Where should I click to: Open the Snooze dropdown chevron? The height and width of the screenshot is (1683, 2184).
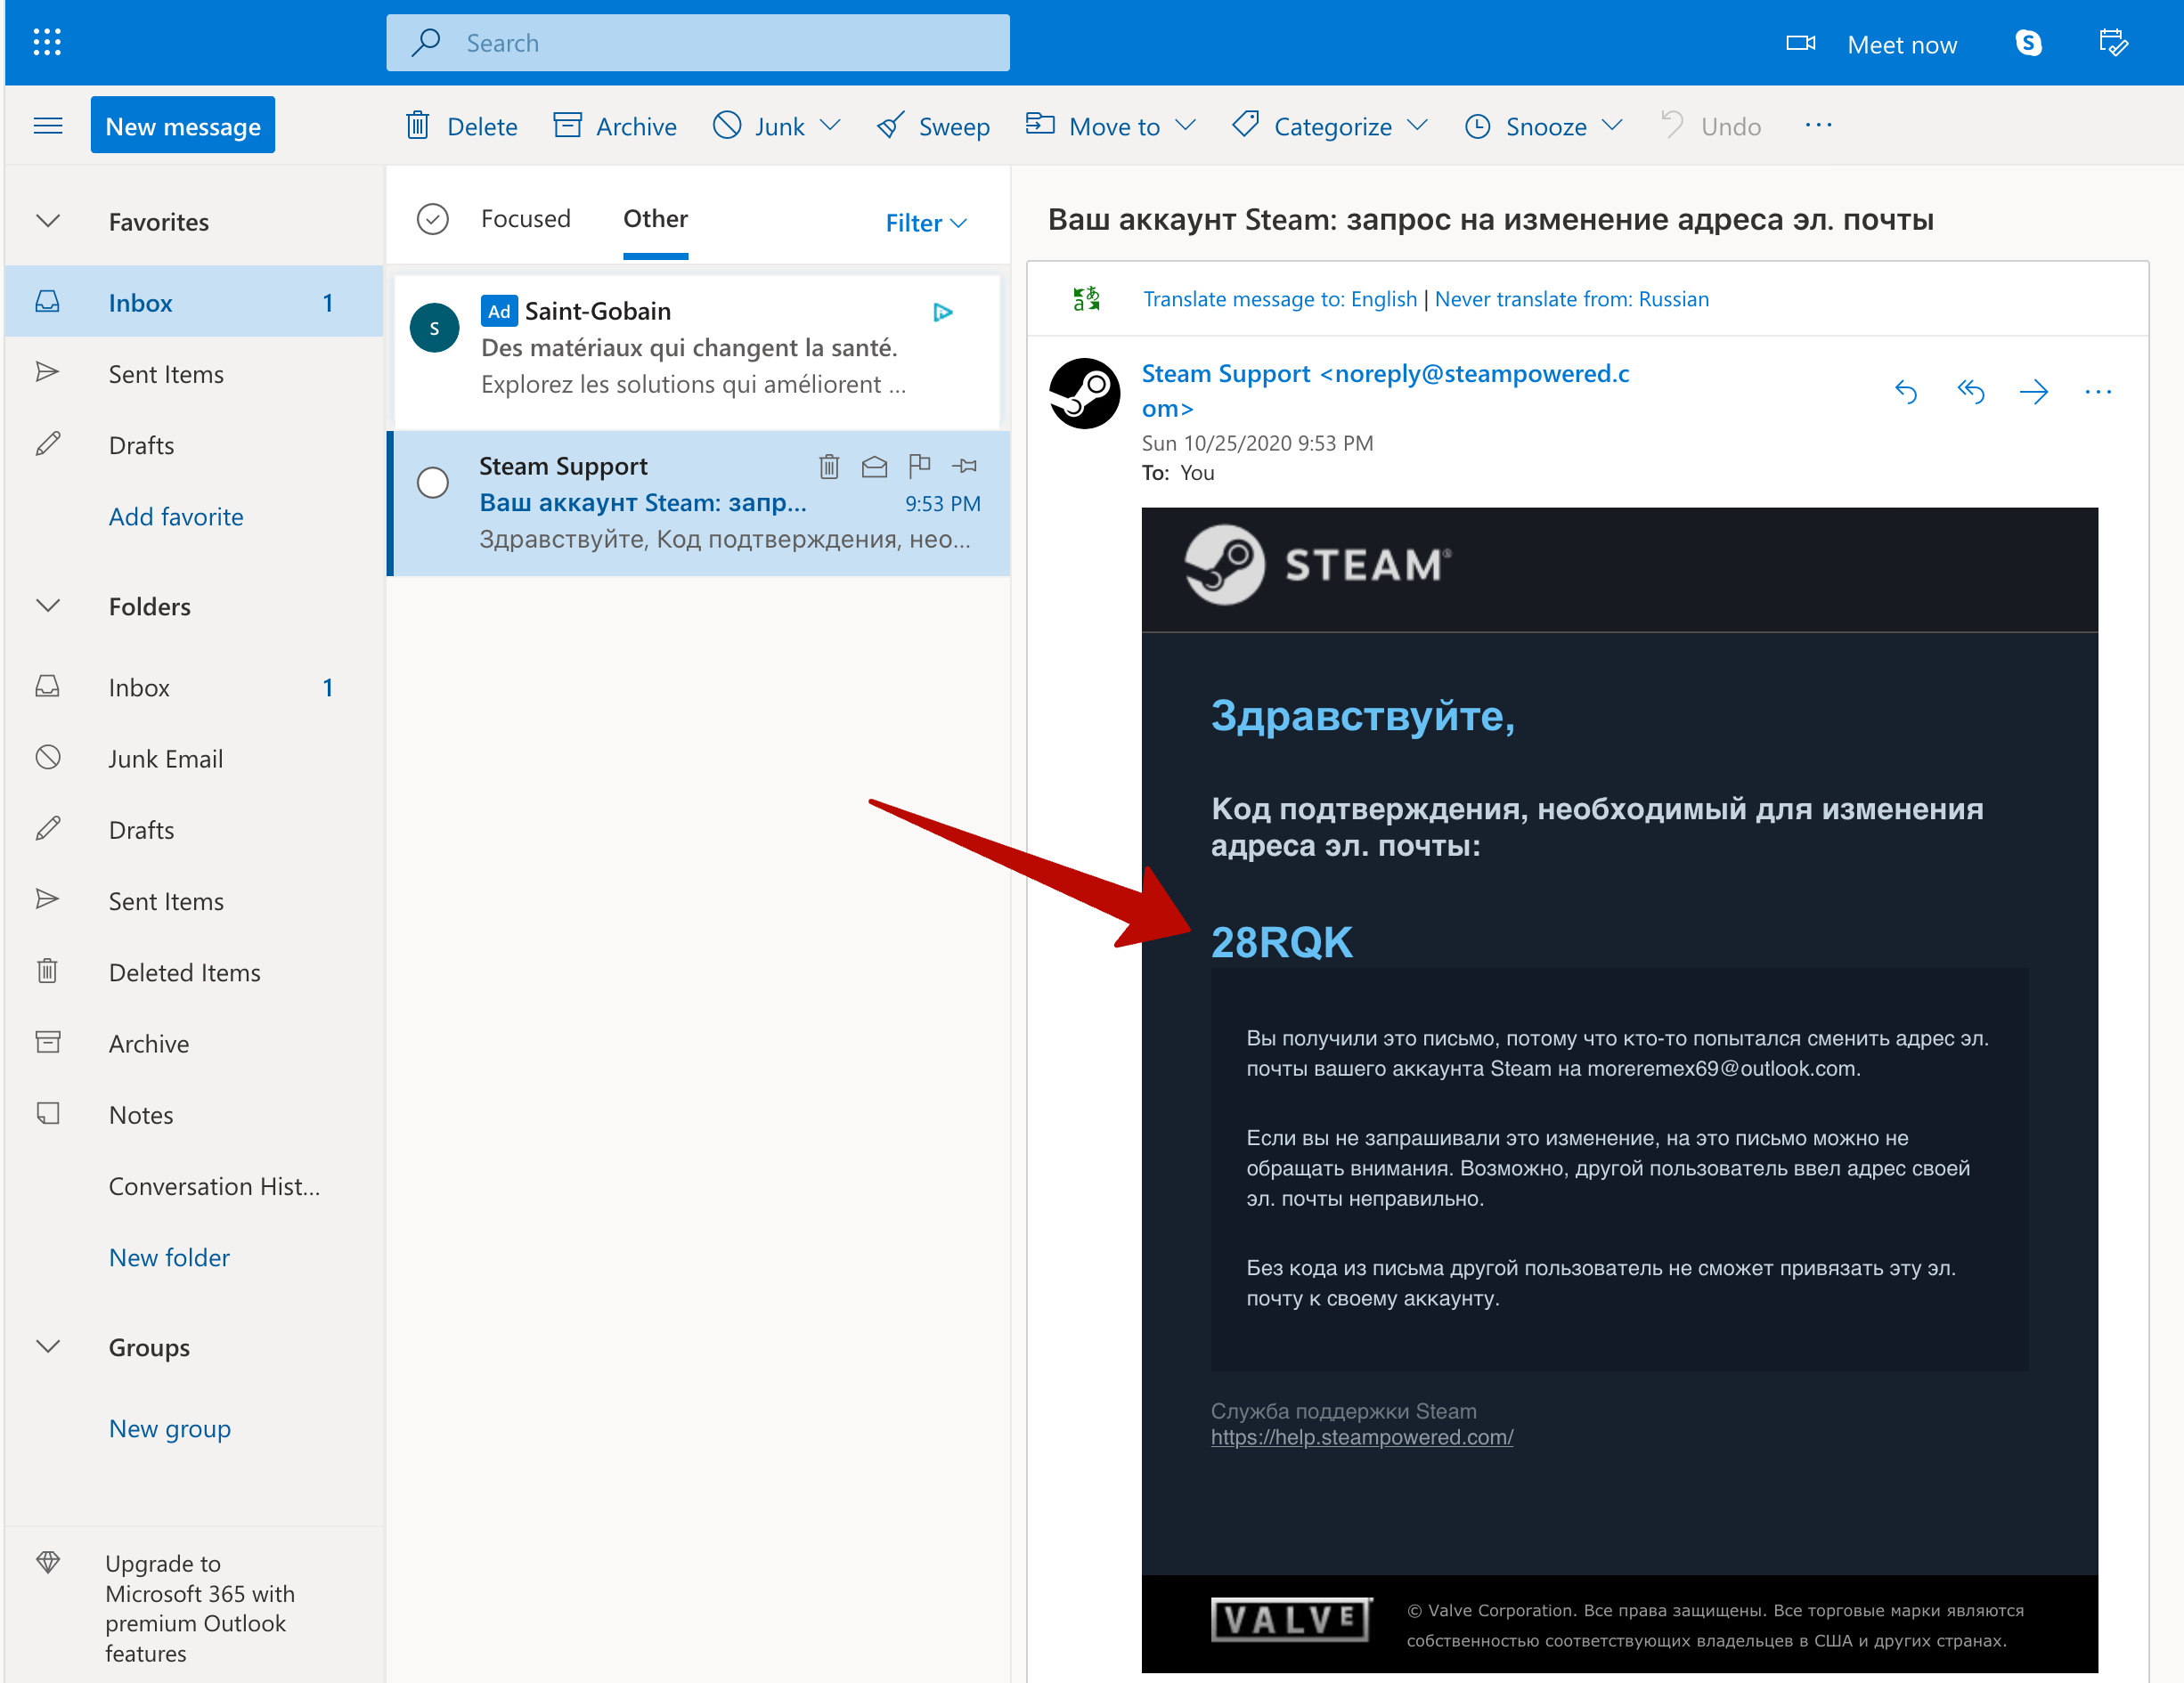tap(1611, 125)
